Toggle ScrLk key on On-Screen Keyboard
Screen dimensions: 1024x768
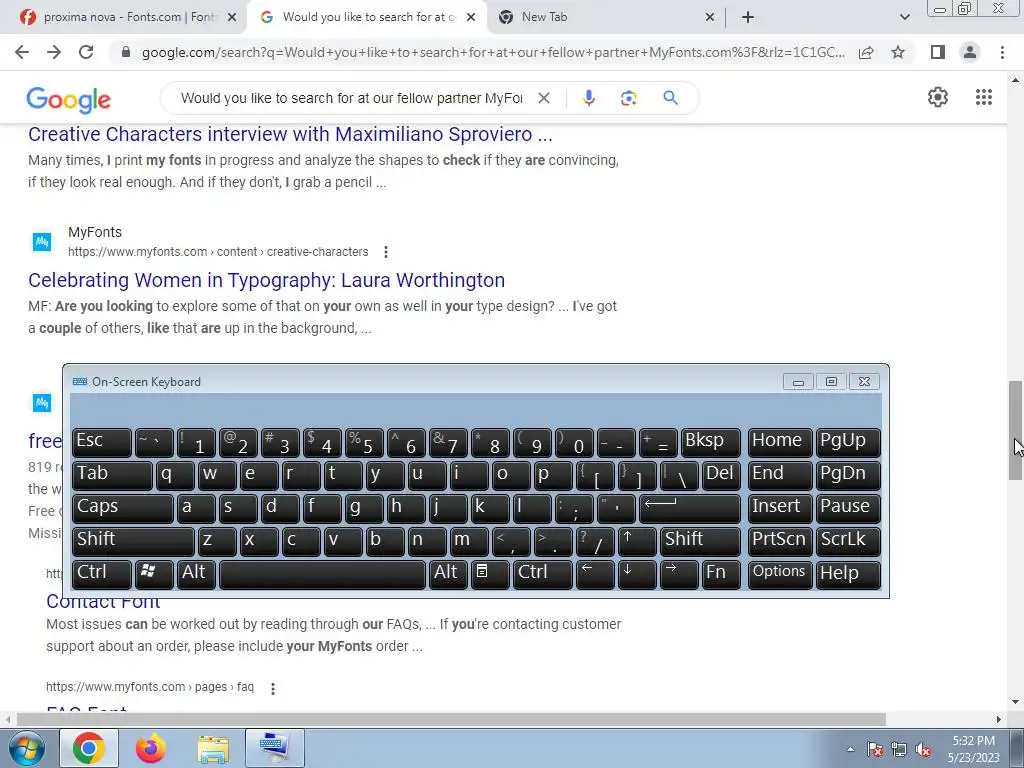(x=848, y=541)
